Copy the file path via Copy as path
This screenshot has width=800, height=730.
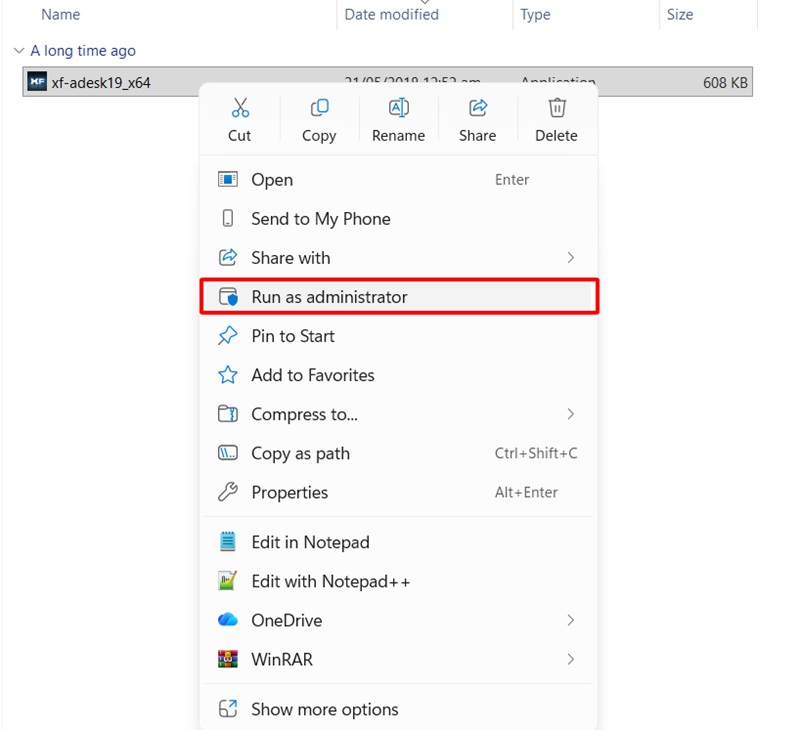coord(301,453)
